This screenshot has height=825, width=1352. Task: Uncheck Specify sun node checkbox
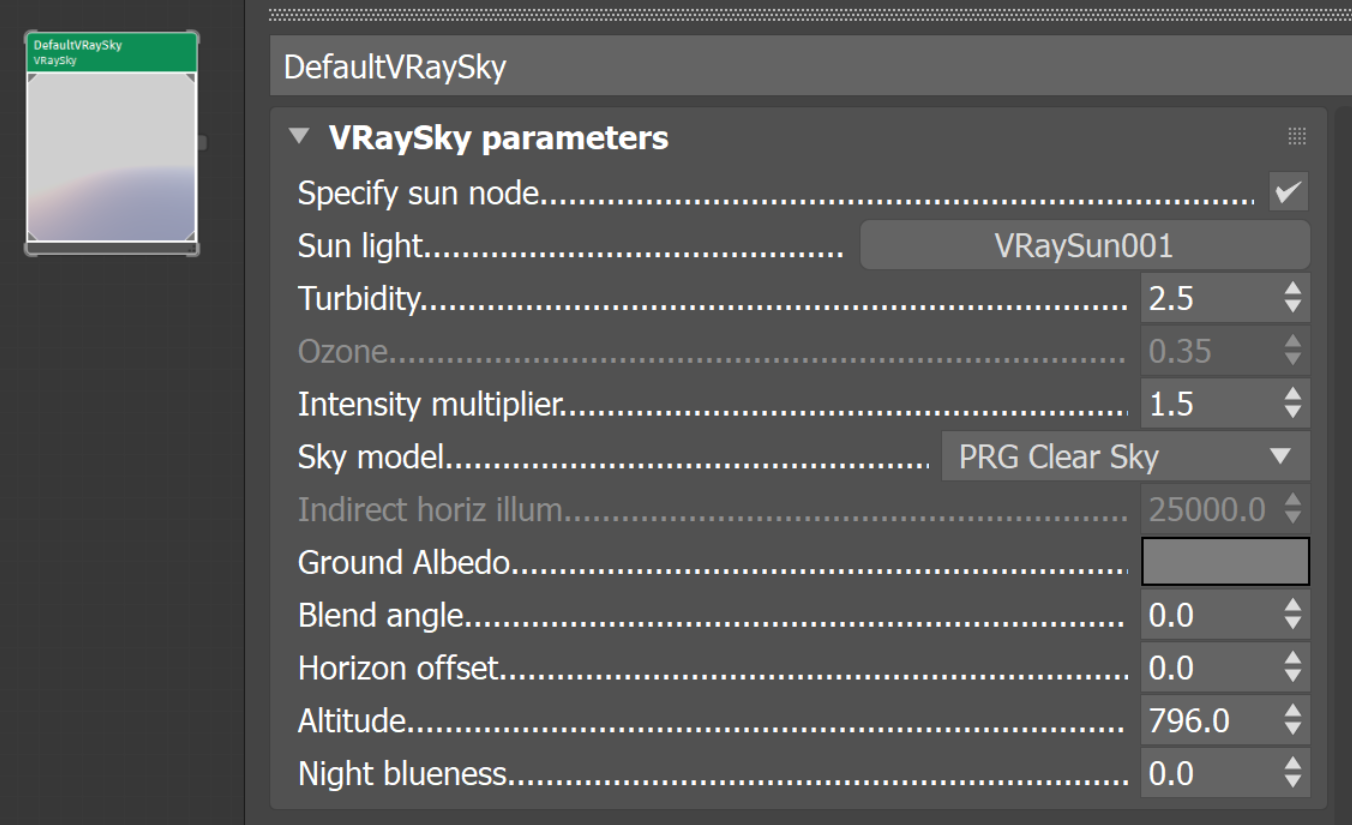pos(1288,191)
